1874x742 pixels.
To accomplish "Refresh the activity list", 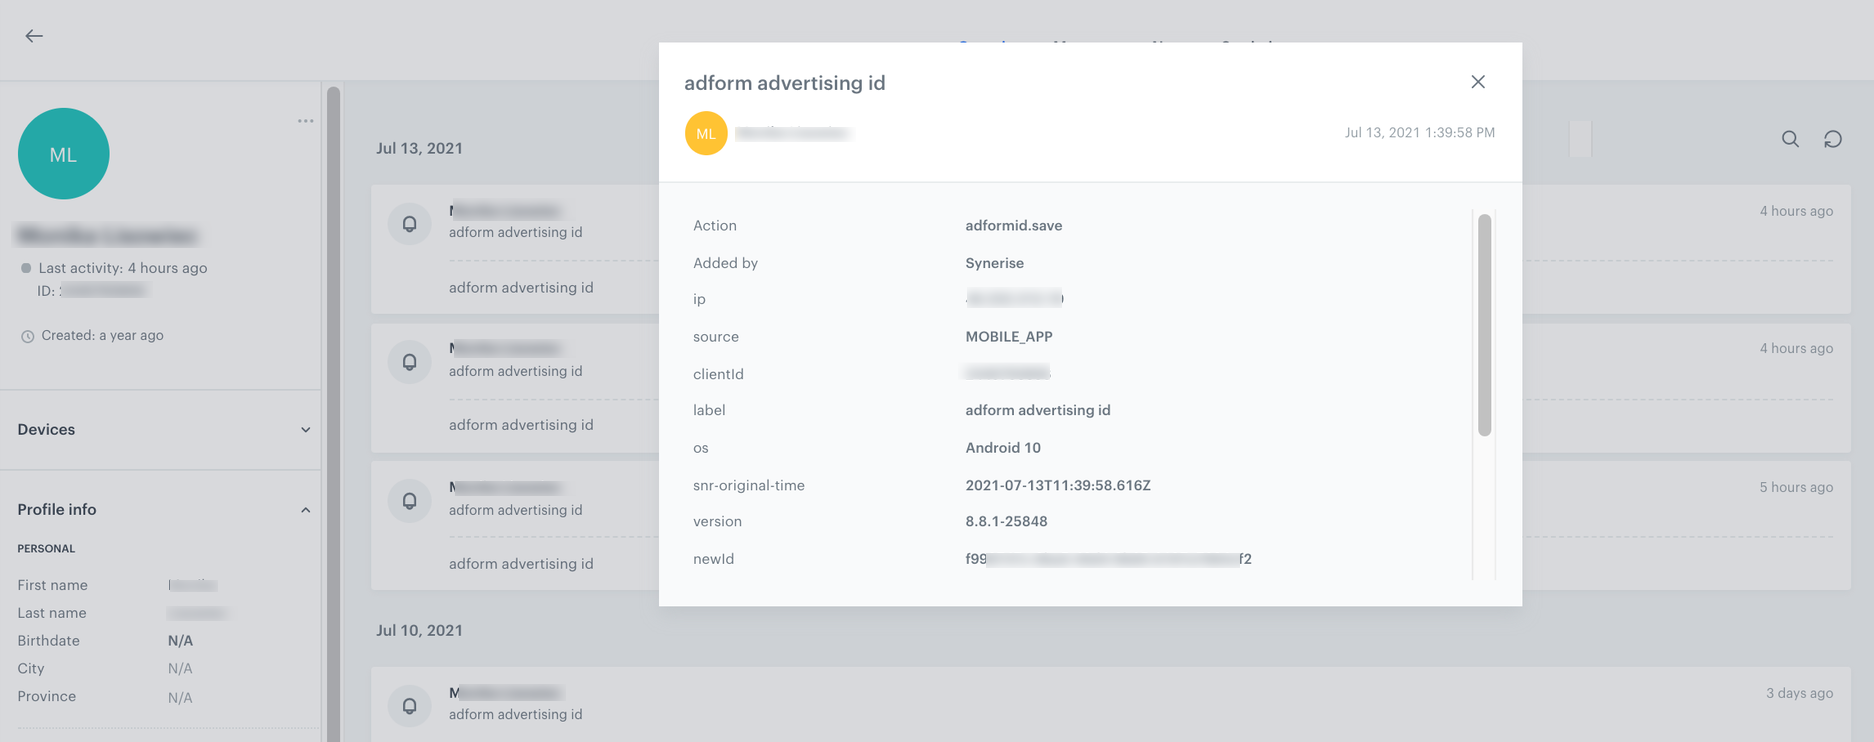I will tap(1832, 139).
